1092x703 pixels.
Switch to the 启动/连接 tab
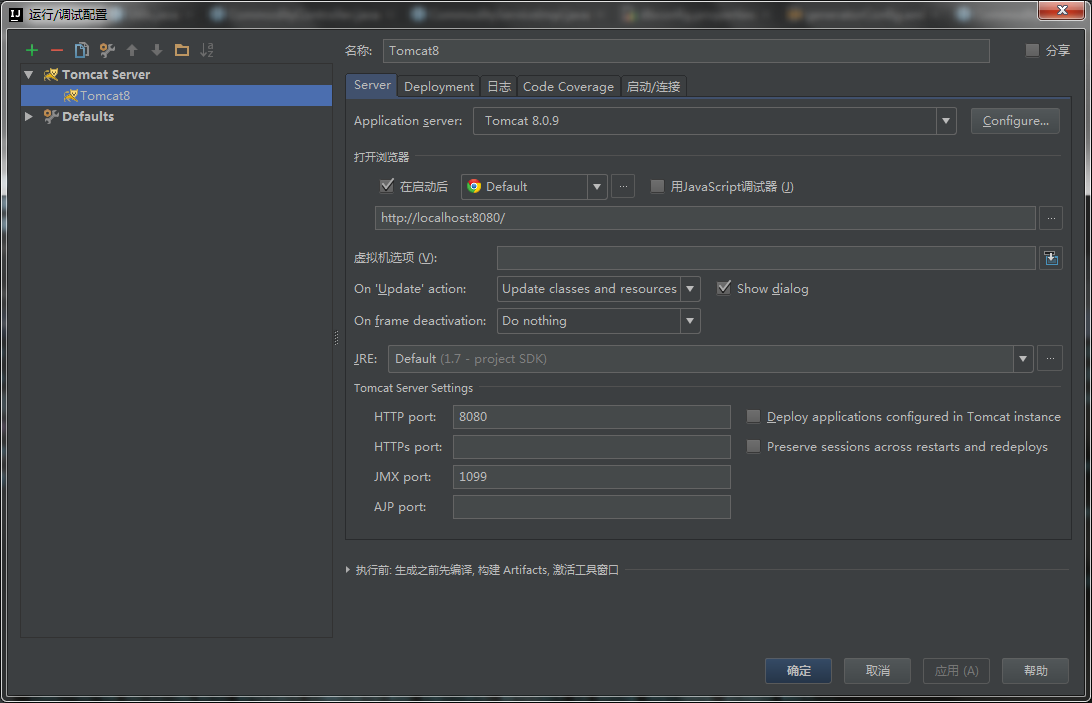(x=653, y=86)
